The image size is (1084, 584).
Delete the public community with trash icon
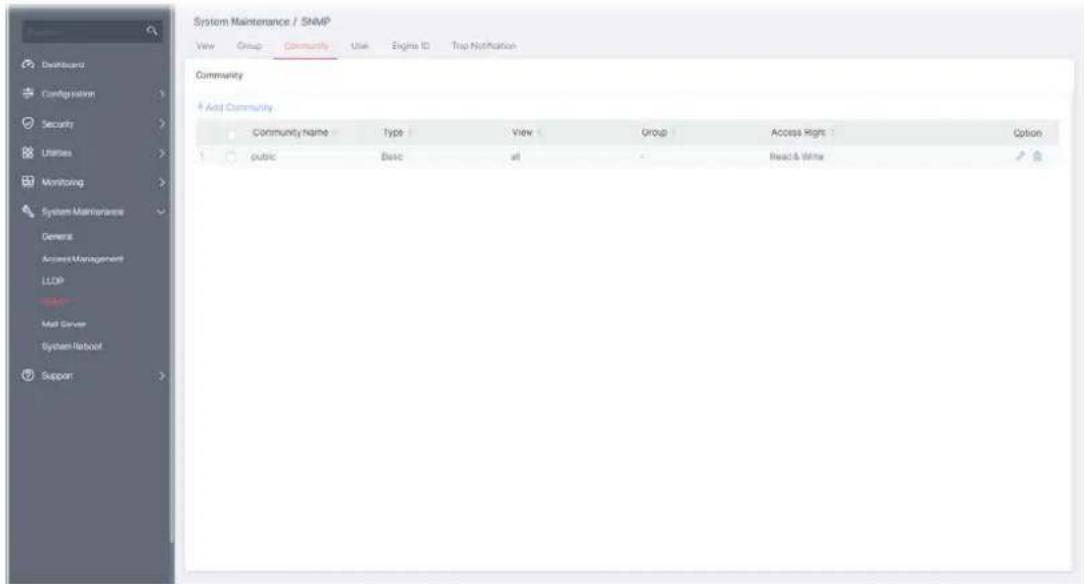tap(1037, 156)
